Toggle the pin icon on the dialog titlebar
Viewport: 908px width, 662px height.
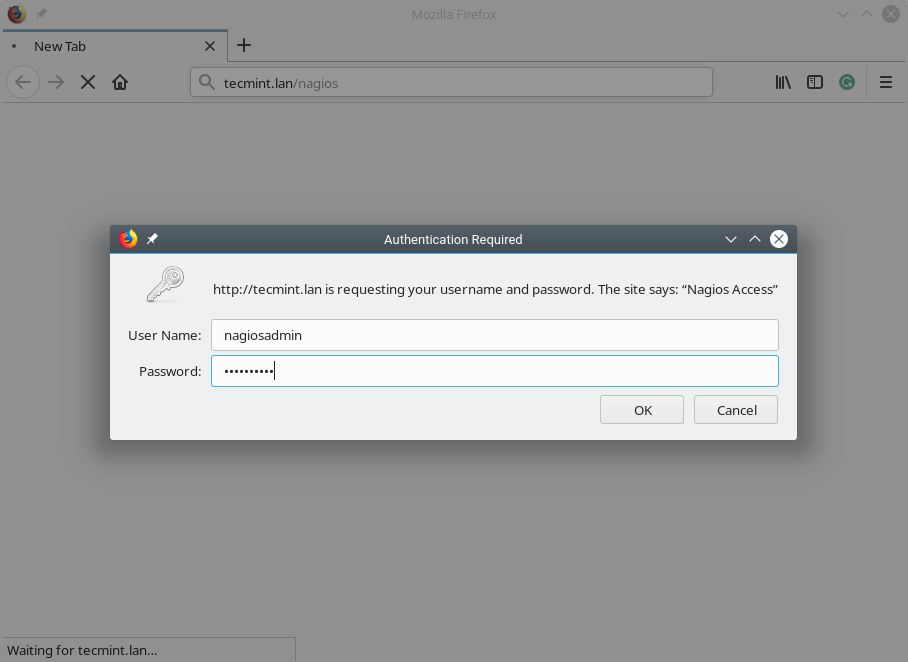tap(152, 239)
